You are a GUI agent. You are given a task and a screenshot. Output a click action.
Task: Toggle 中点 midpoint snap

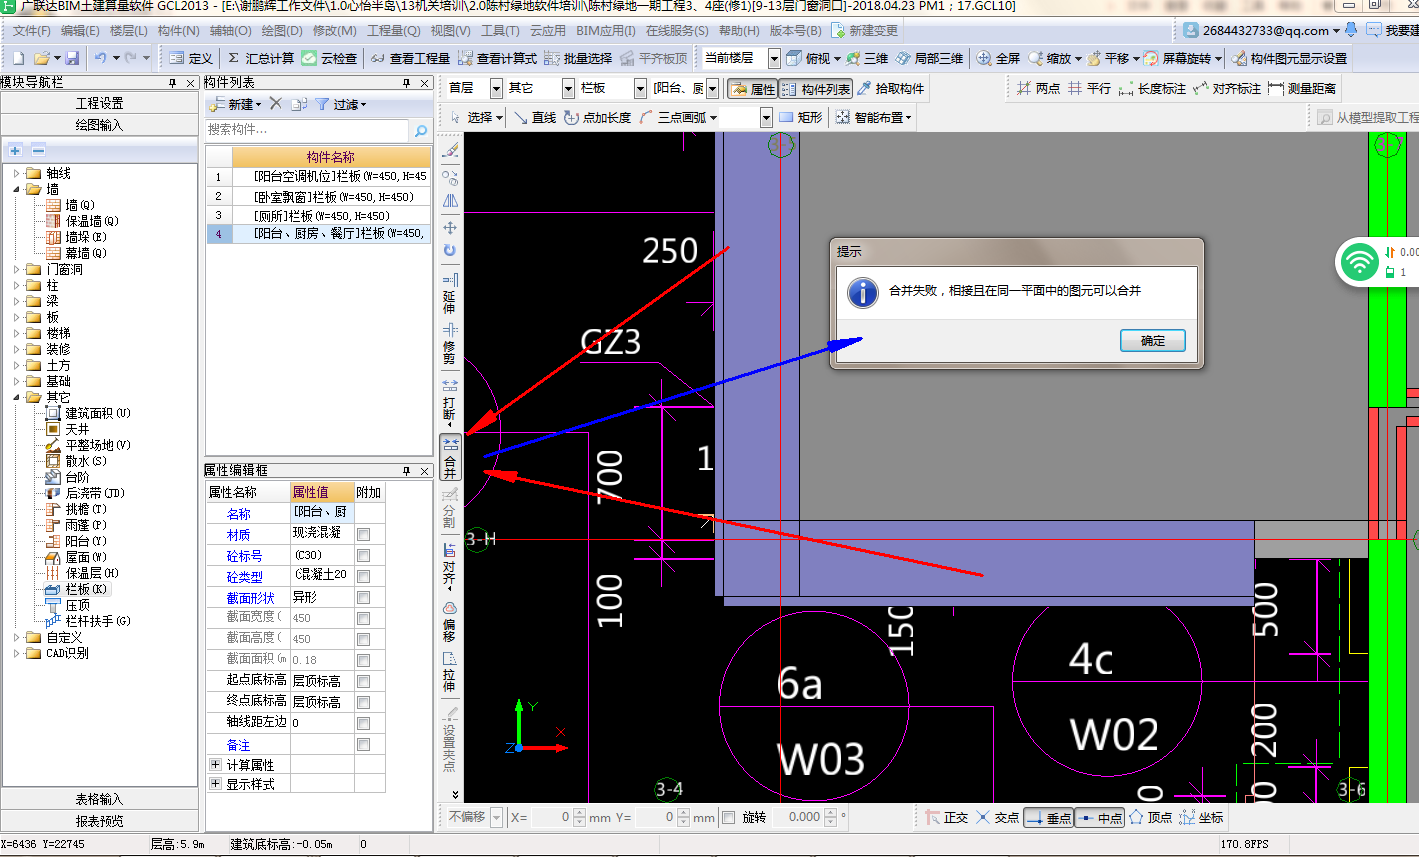pos(1100,817)
